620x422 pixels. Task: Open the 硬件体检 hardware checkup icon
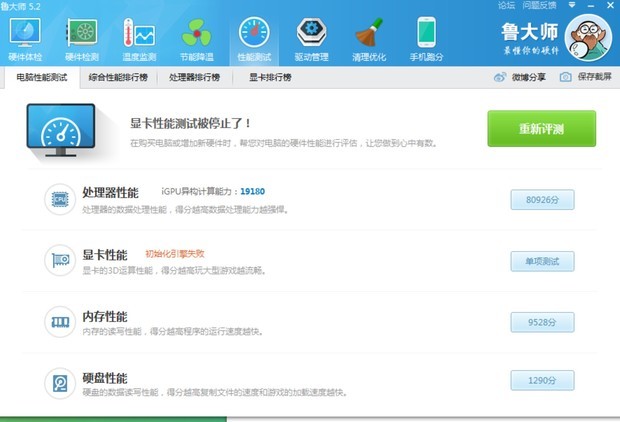pos(25,33)
